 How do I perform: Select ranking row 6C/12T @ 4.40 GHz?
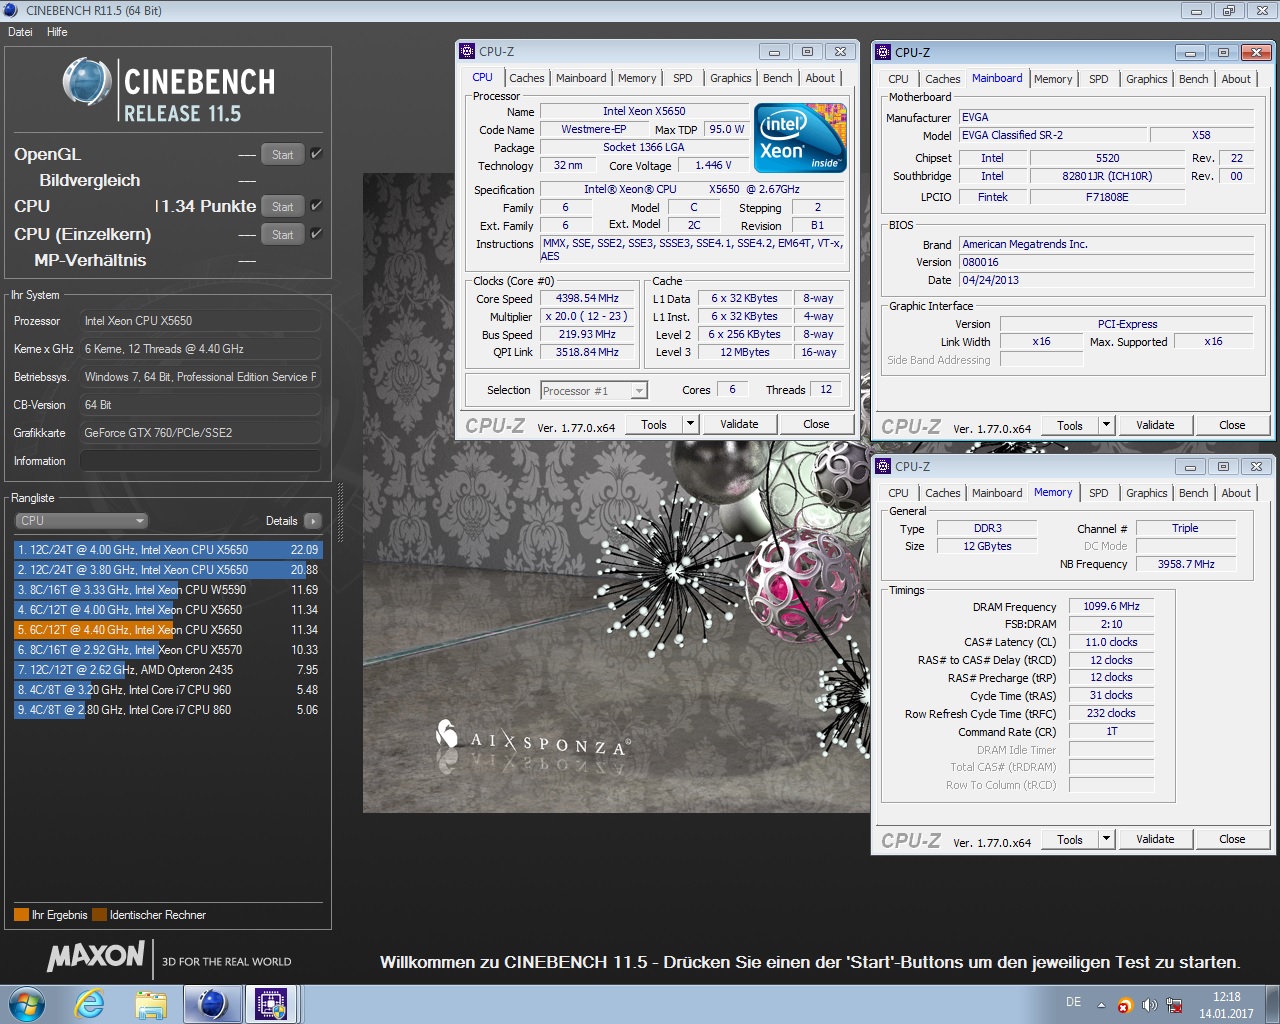tap(168, 630)
